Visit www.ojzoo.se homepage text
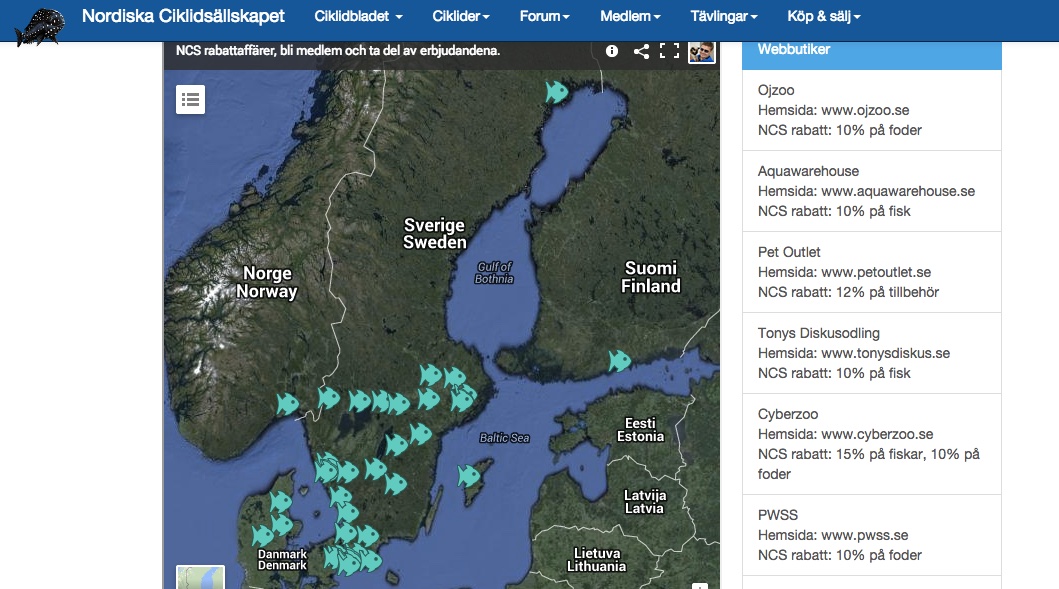1059x589 pixels. [x=865, y=110]
